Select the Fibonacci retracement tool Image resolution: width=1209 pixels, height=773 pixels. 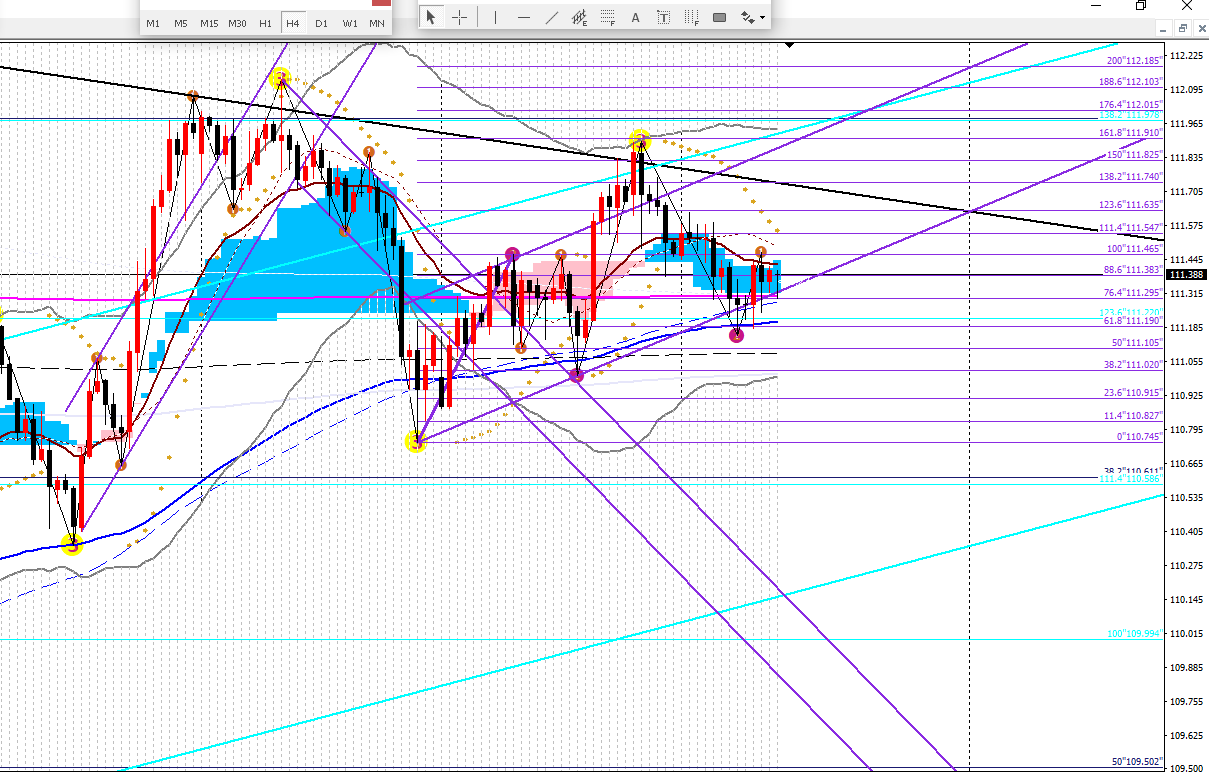[607, 17]
